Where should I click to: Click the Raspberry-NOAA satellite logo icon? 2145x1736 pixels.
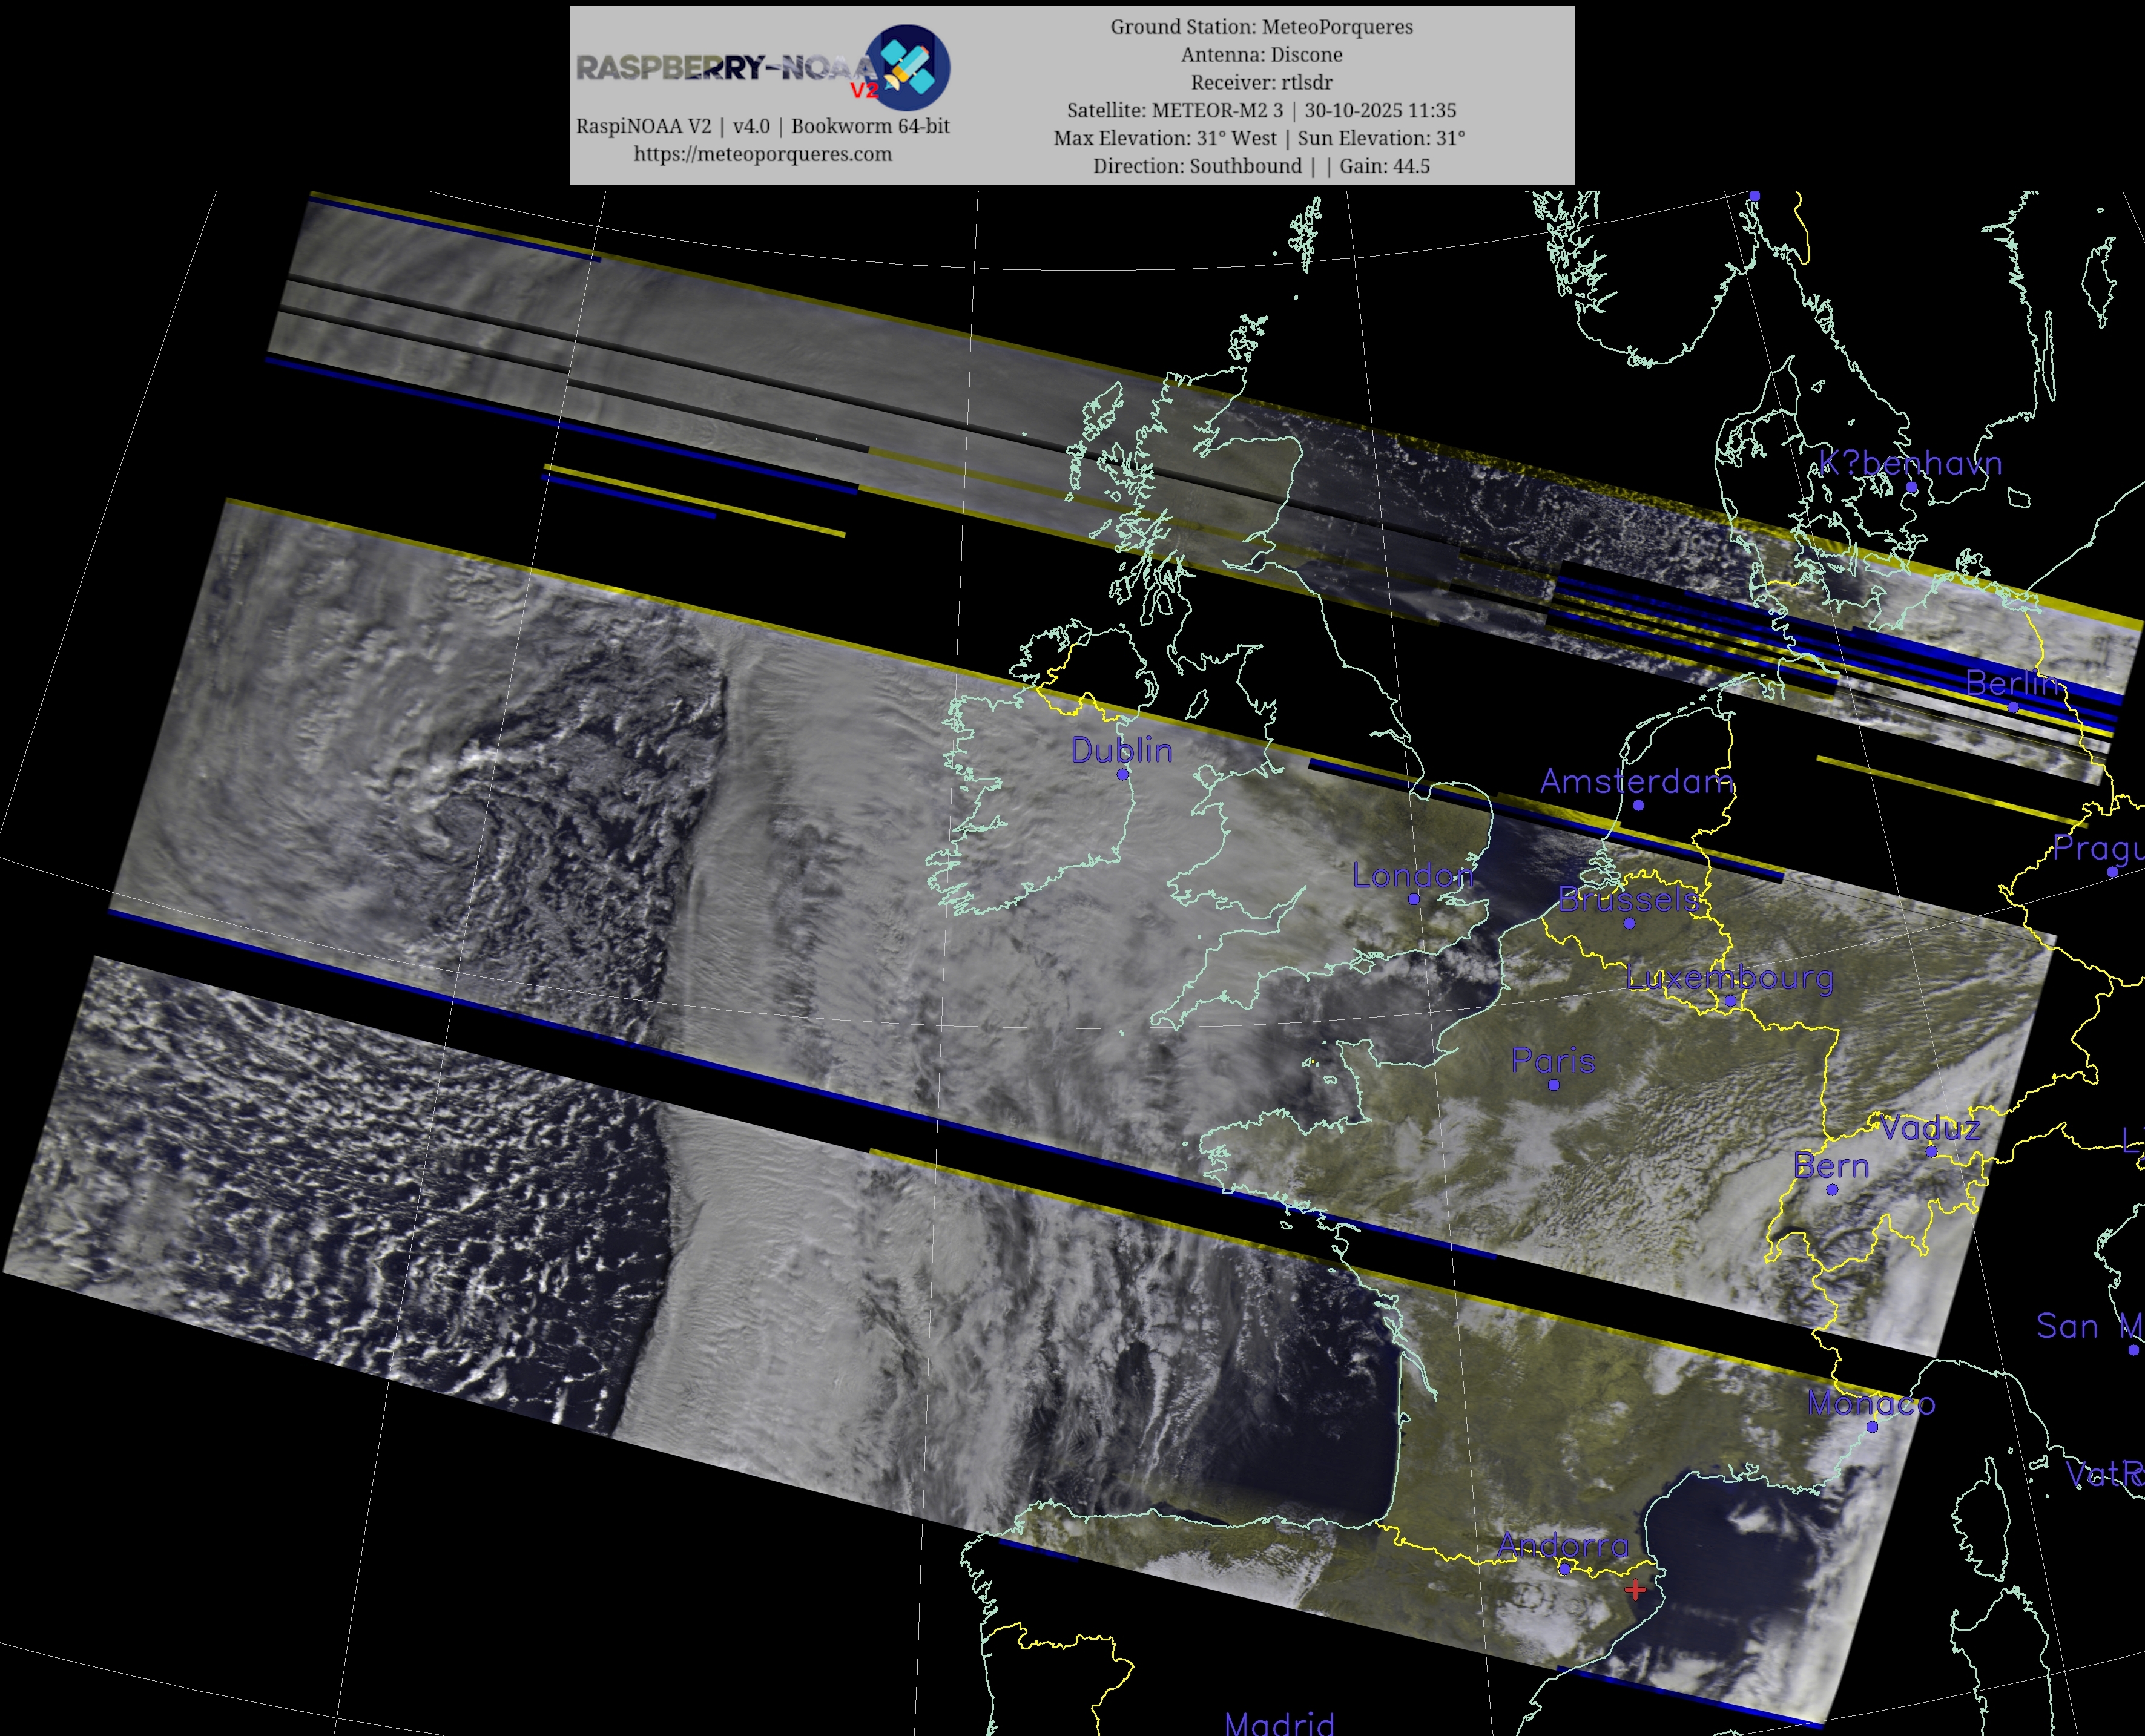pyautogui.click(x=908, y=68)
